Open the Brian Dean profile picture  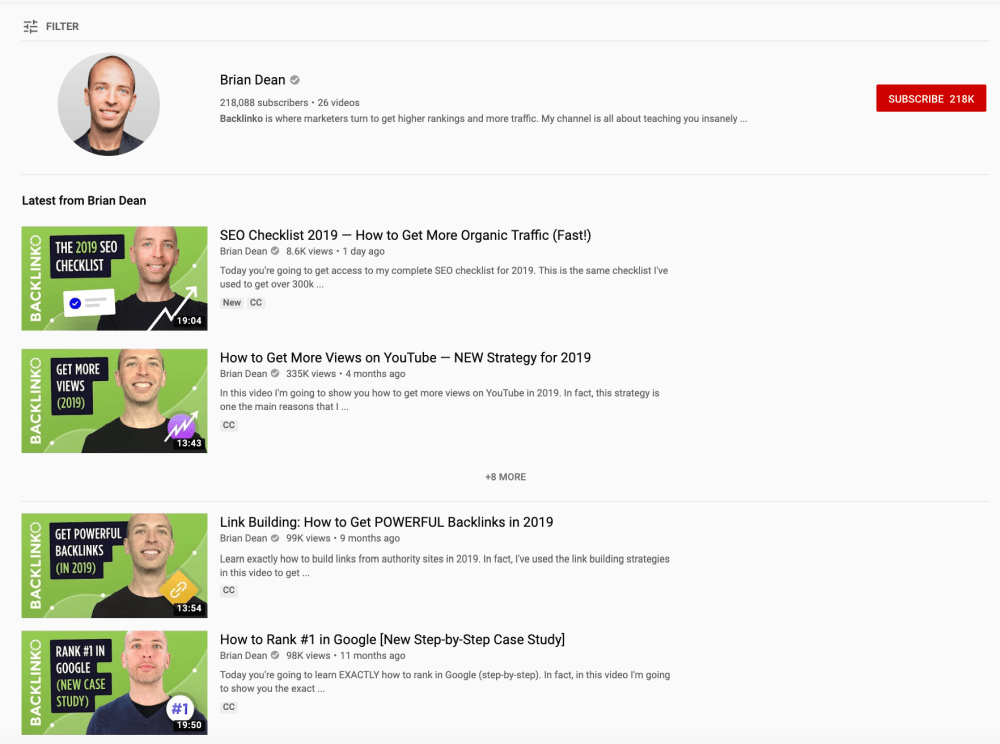click(109, 105)
